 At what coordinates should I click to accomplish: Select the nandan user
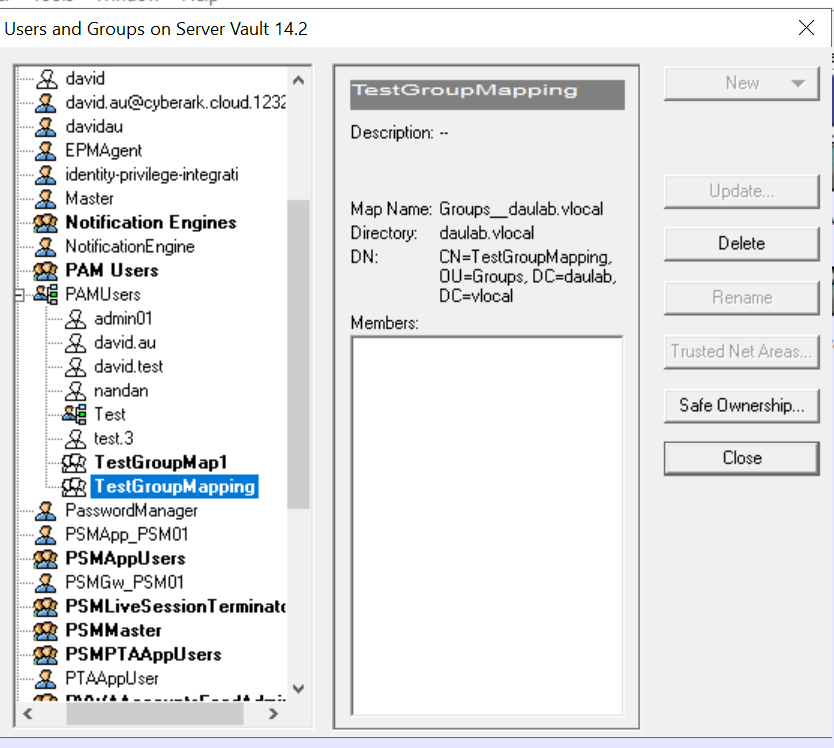click(x=121, y=390)
